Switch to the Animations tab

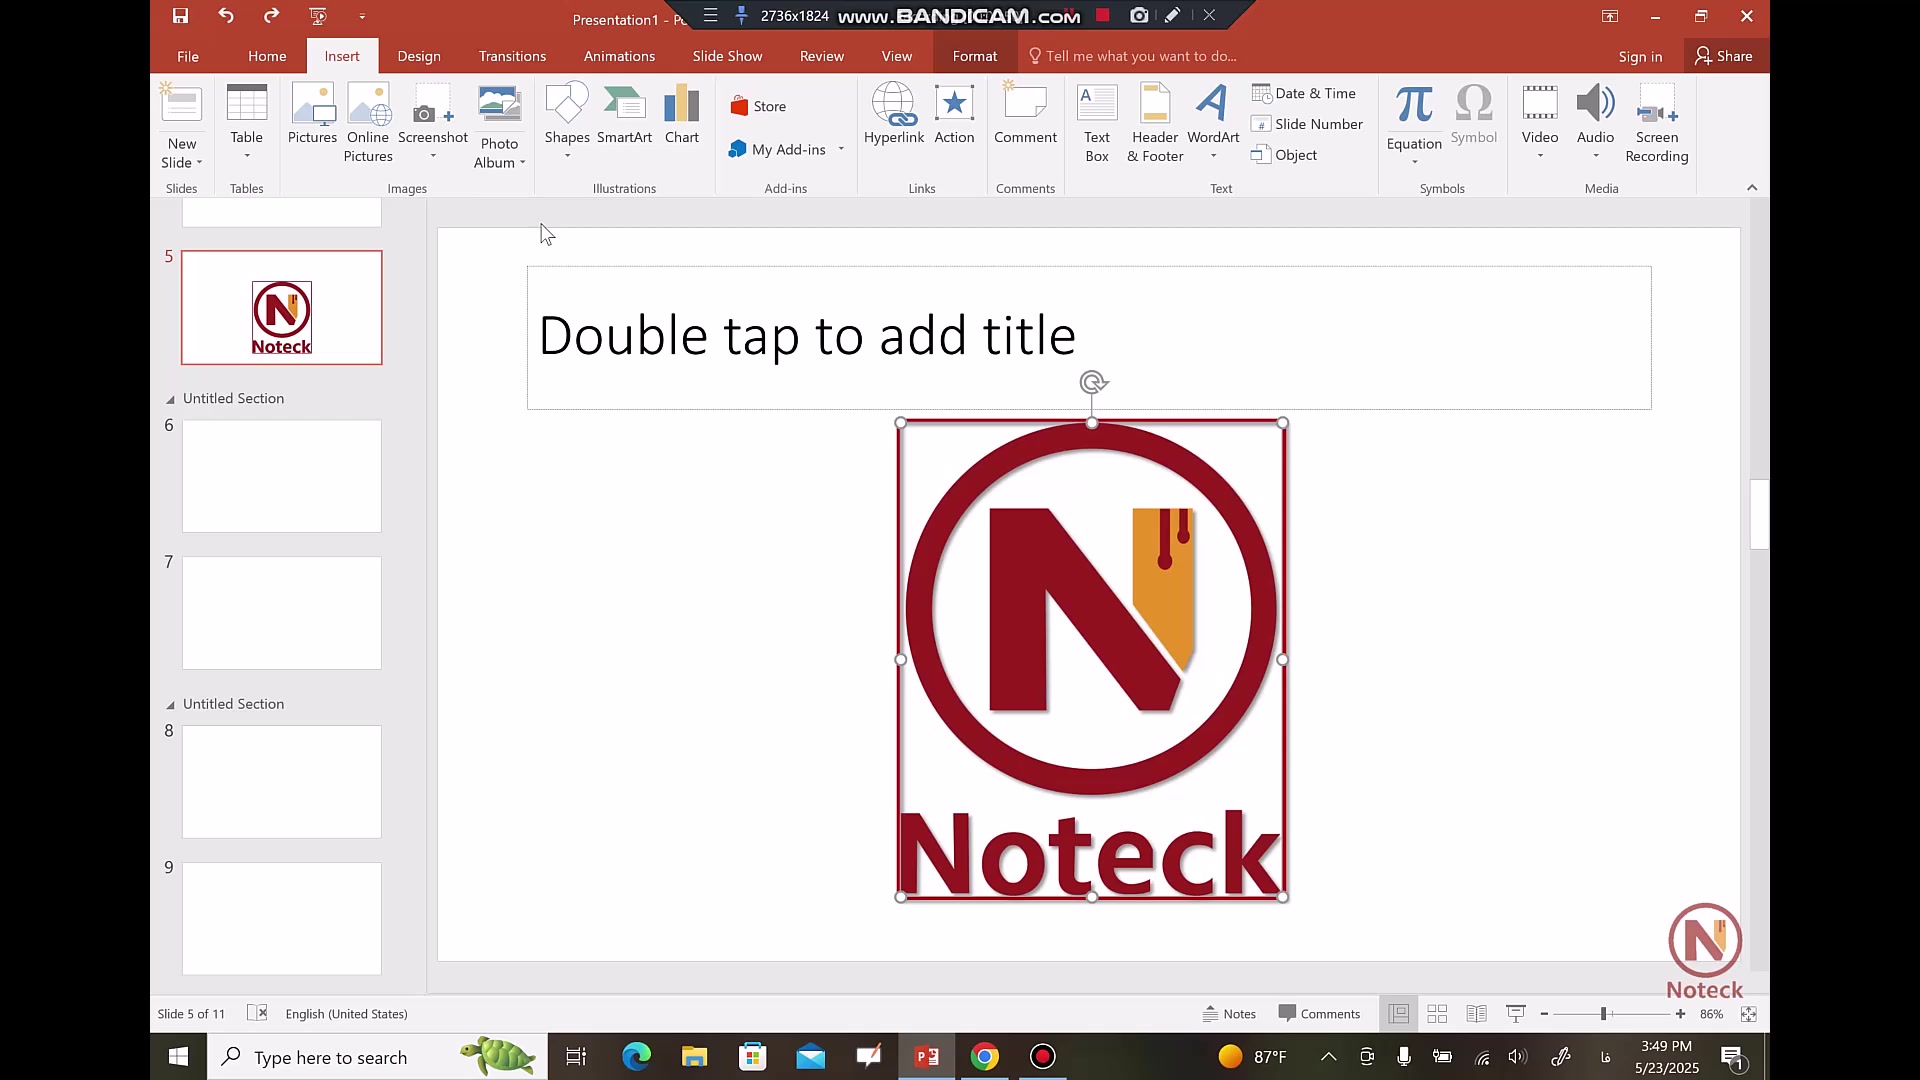619,56
